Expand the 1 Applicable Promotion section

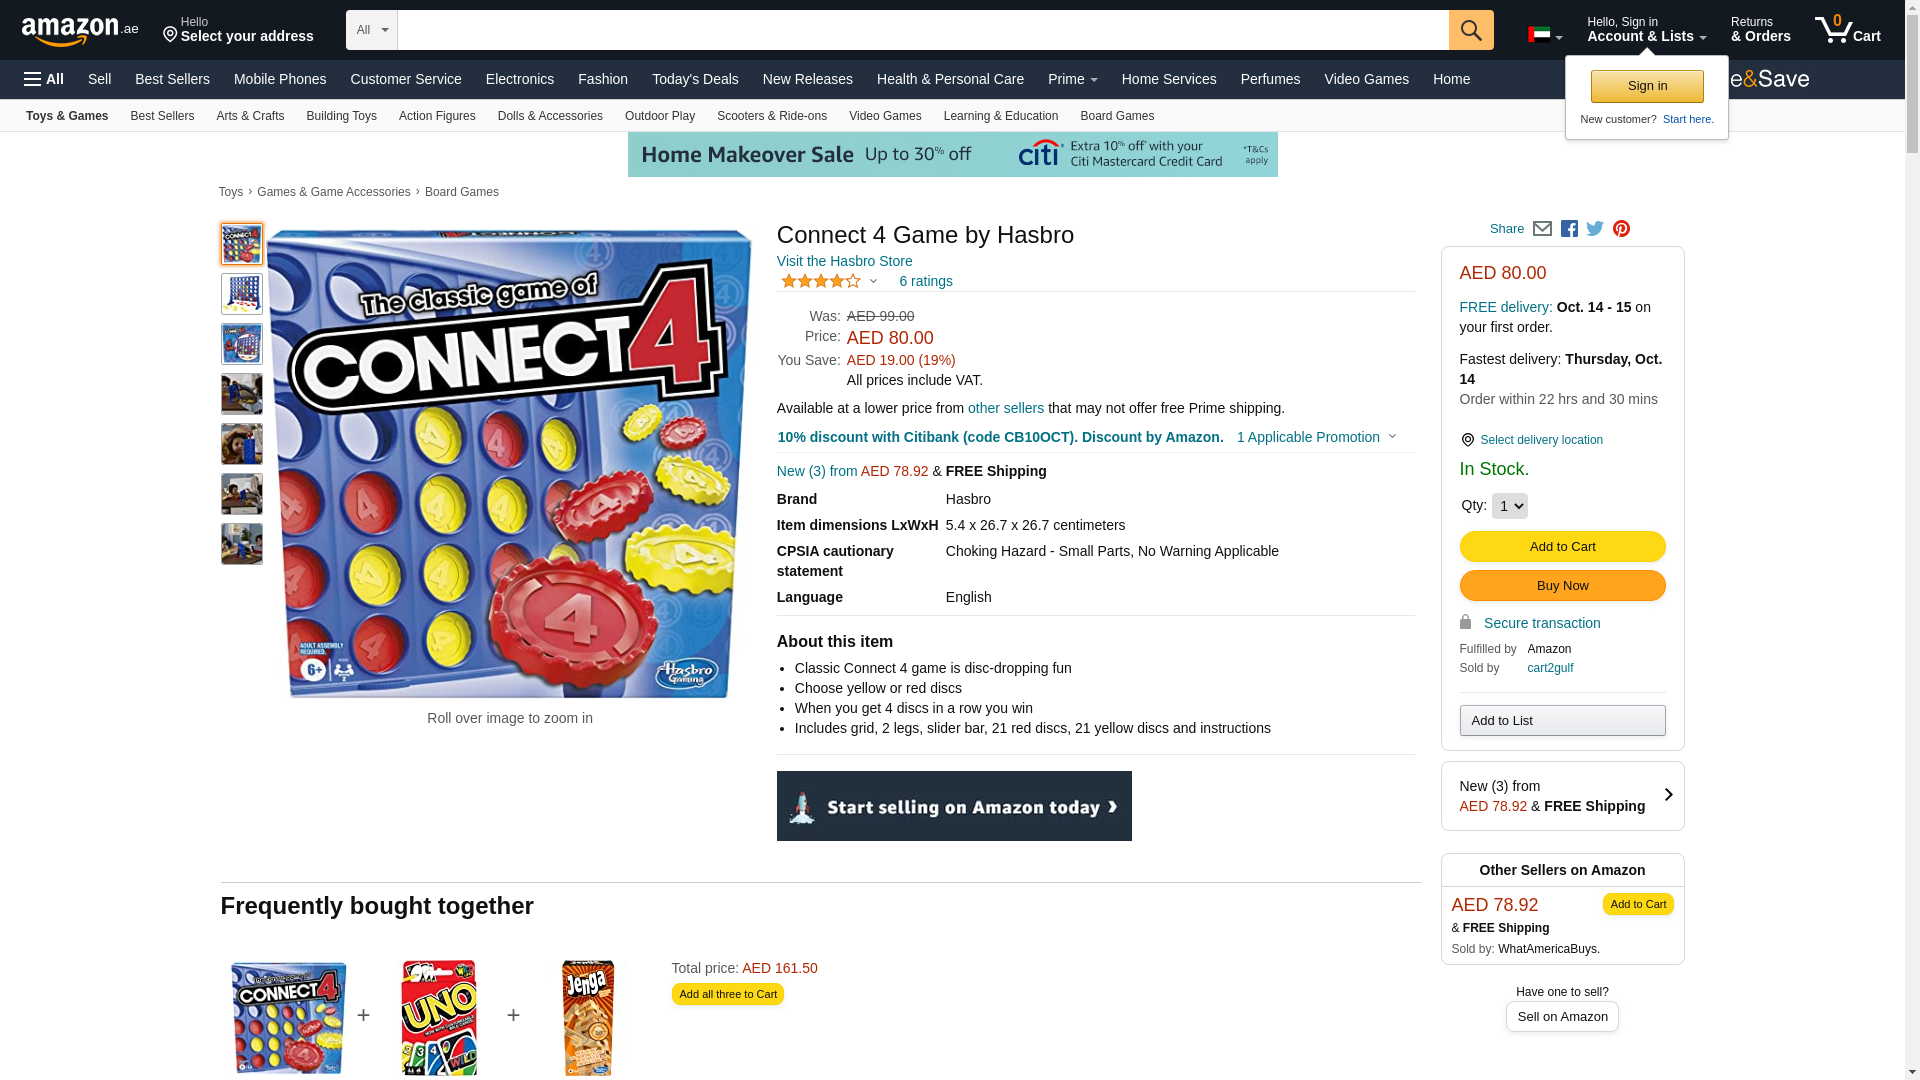click(x=1316, y=437)
